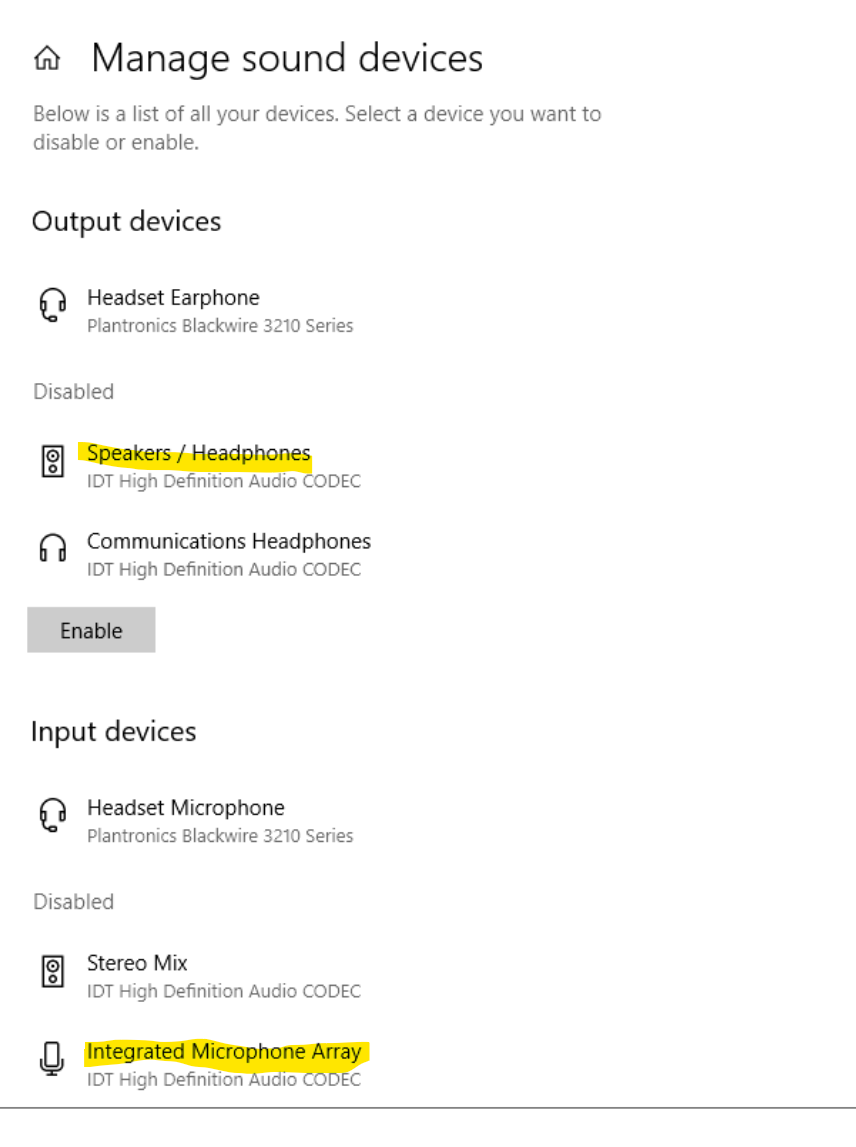Click the Speakers / Headphones speaker icon
This screenshot has height=1147, width=856.
53,461
